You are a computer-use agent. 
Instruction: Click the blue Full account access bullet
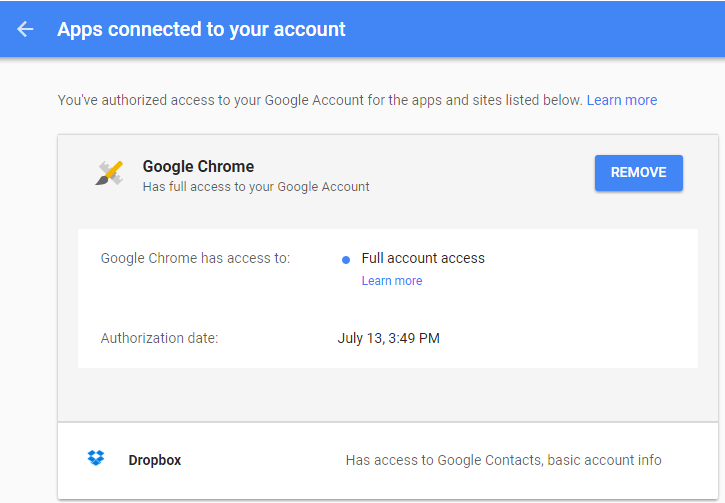[x=346, y=260]
